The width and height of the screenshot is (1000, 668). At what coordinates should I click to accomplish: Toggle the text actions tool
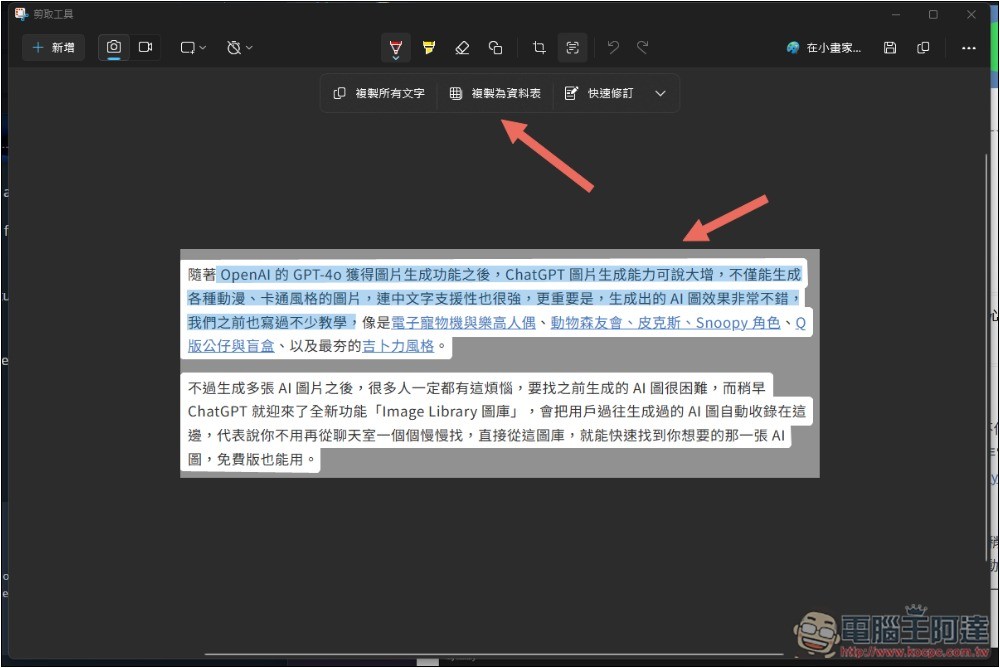pos(572,47)
